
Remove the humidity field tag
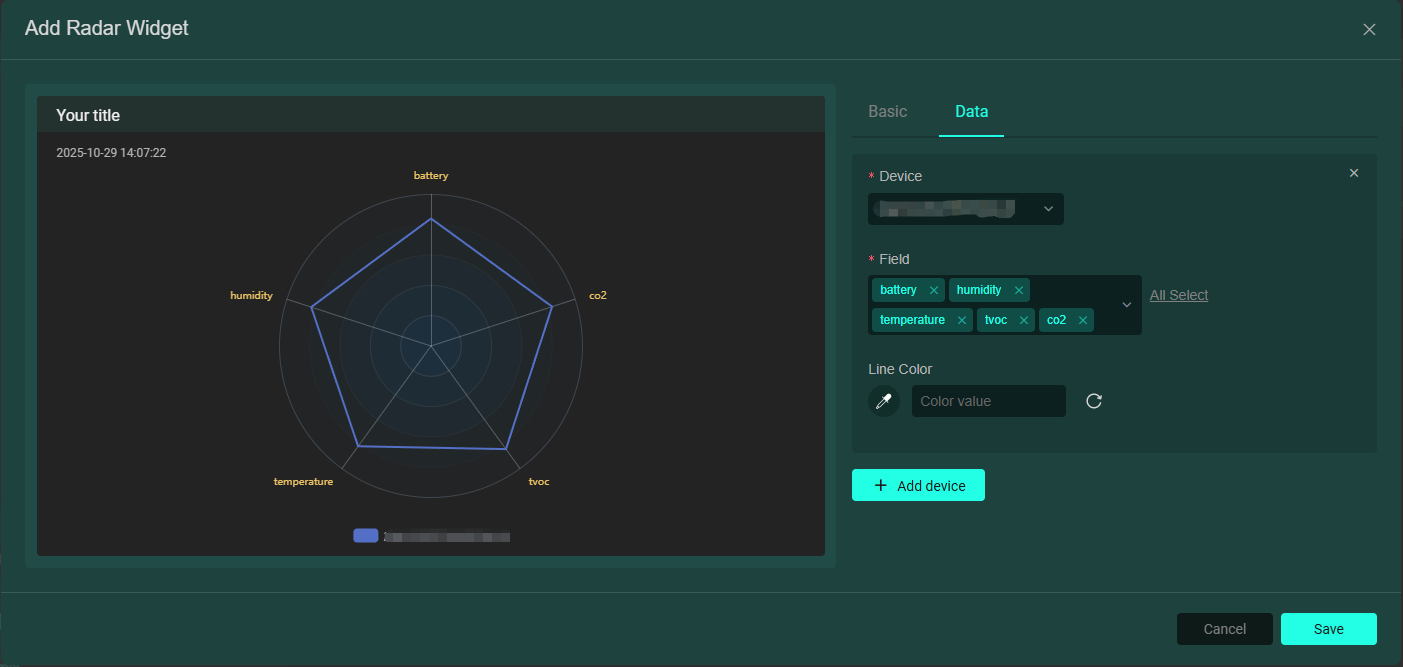[x=1019, y=290]
